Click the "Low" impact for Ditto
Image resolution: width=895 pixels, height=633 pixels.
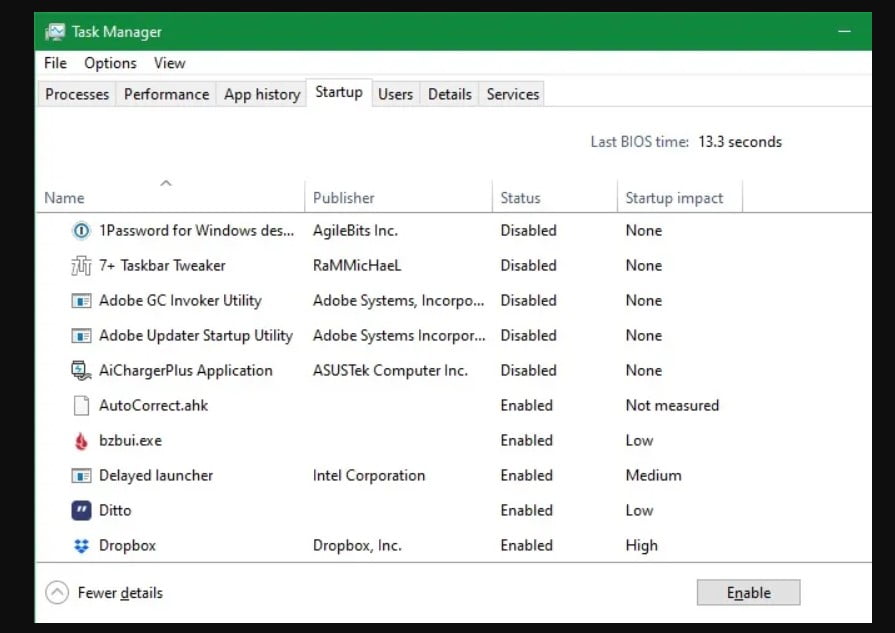point(639,510)
